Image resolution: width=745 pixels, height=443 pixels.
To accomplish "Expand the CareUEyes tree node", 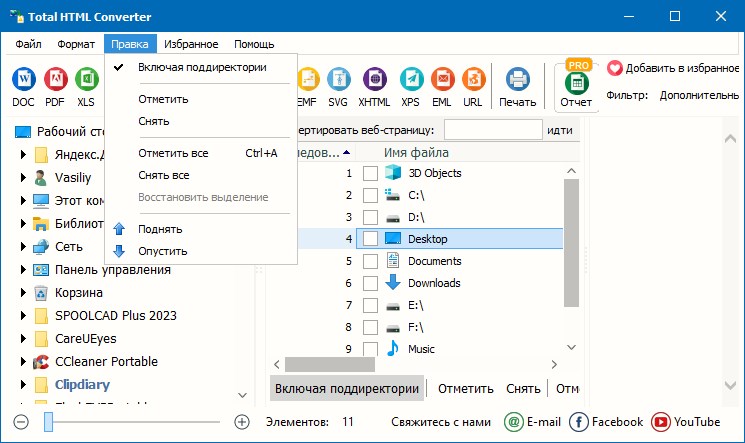I will (x=23, y=338).
